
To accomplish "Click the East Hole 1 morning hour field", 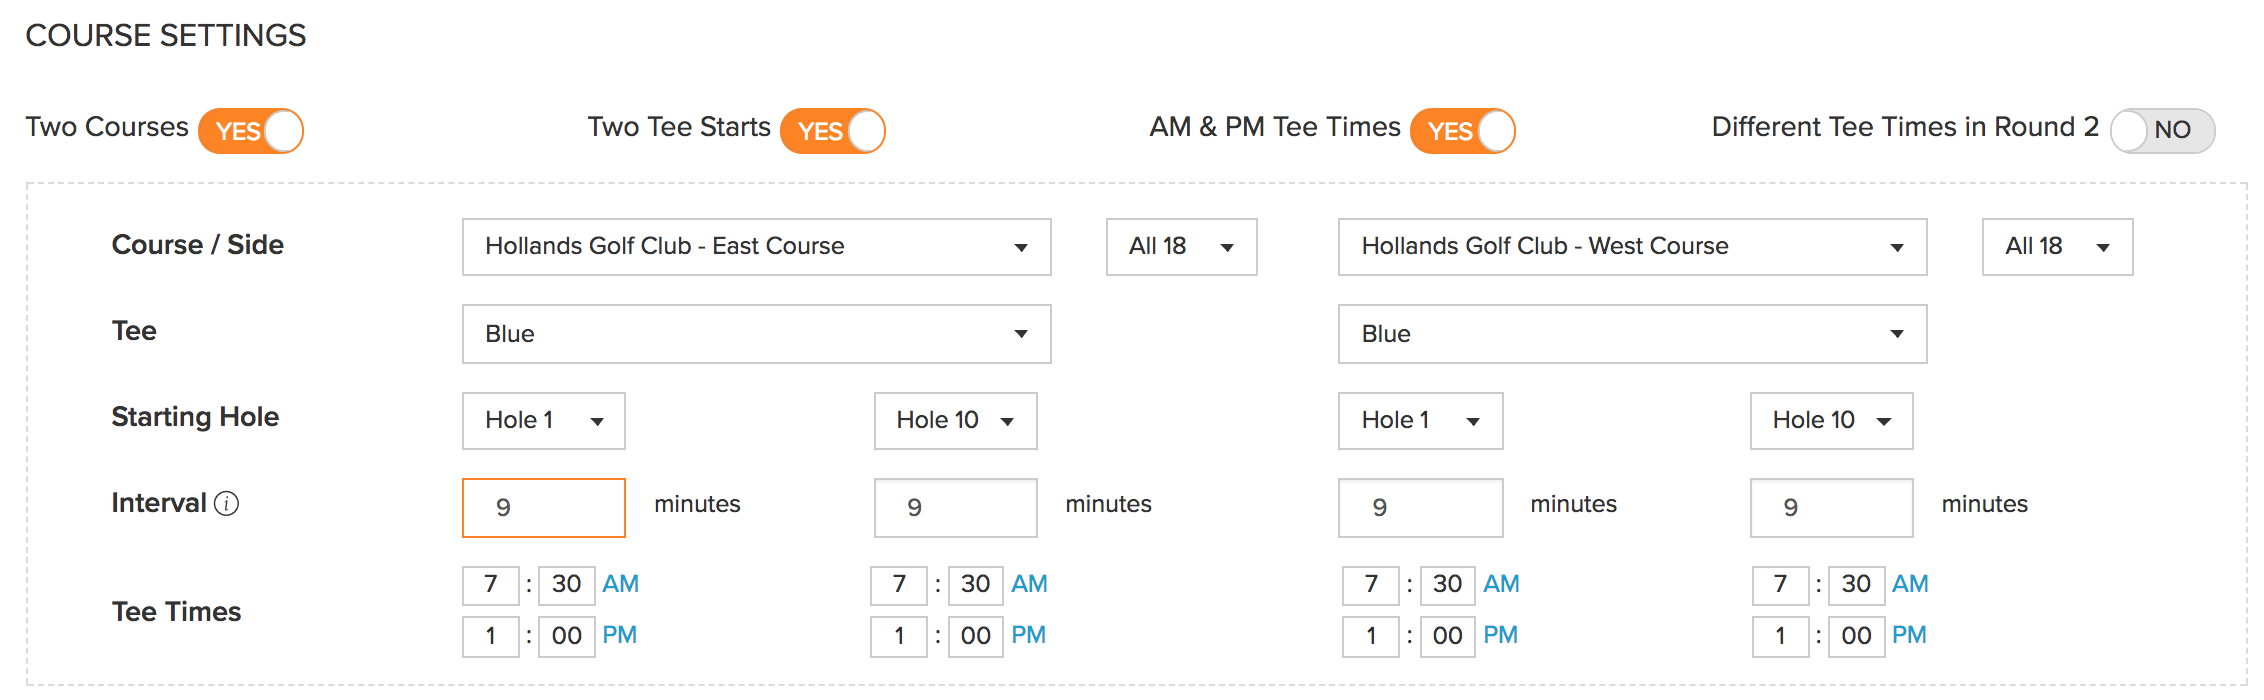I will coord(491,585).
